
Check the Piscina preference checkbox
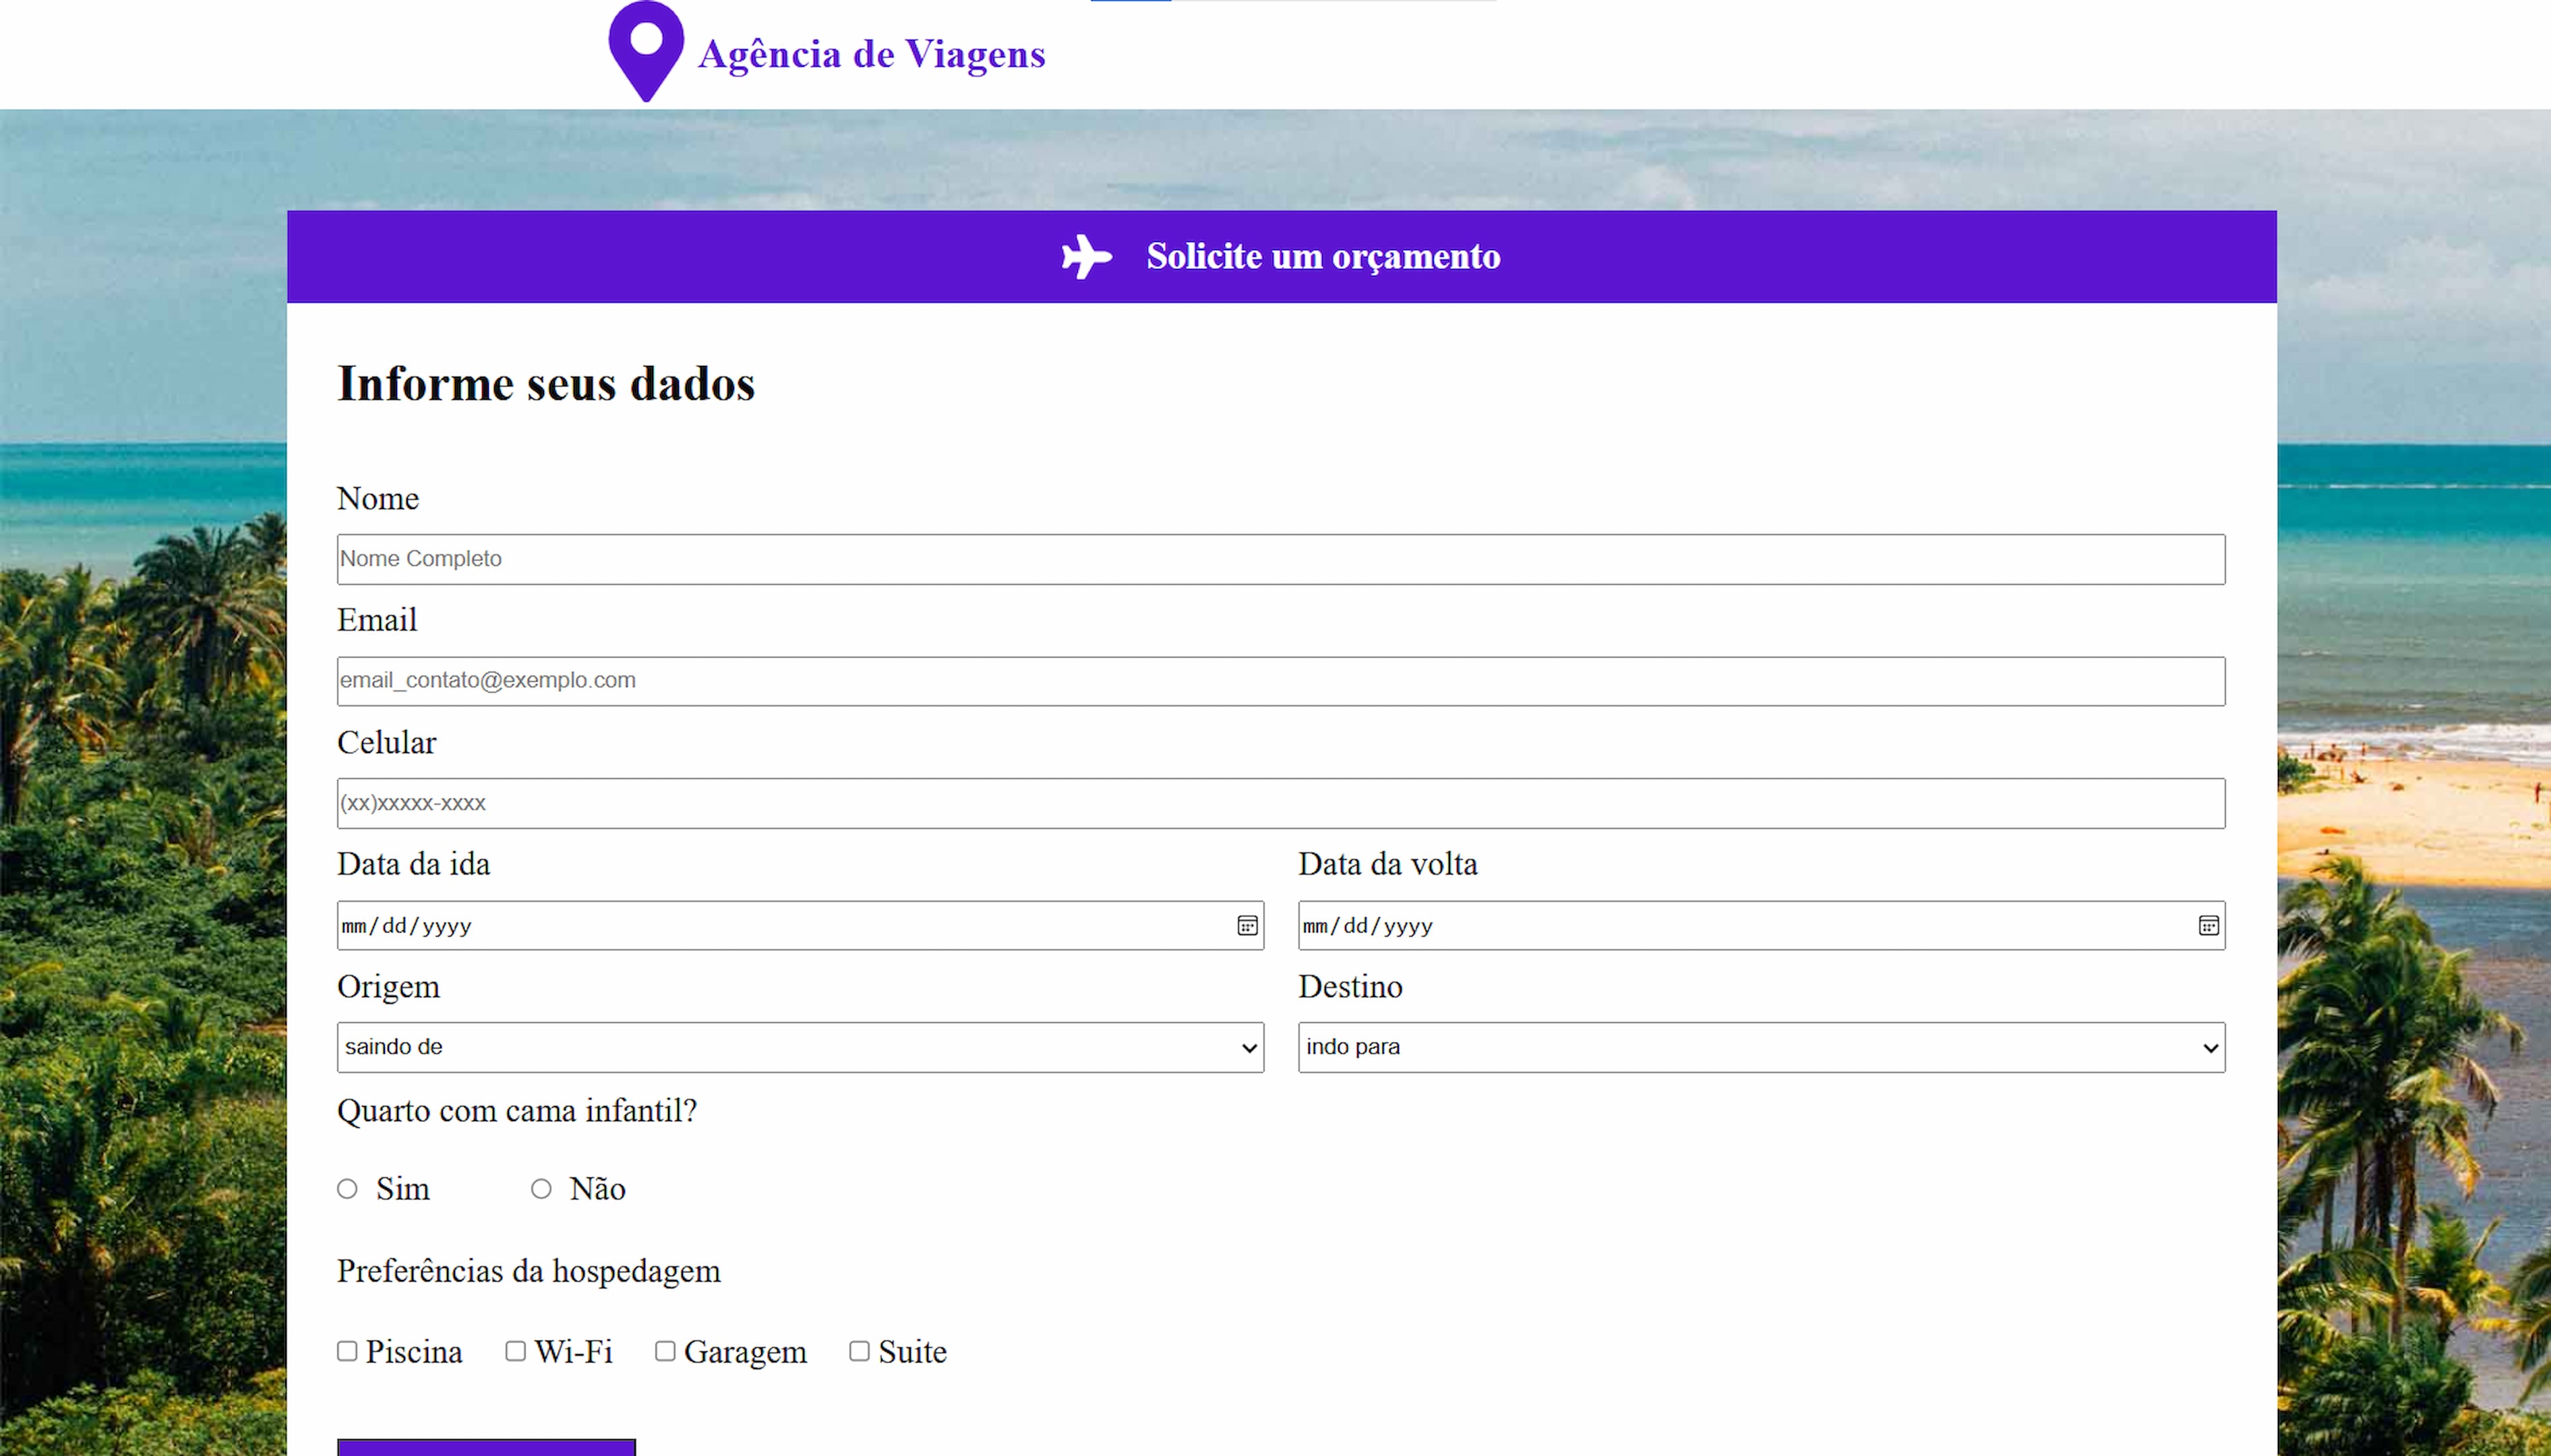[347, 1350]
